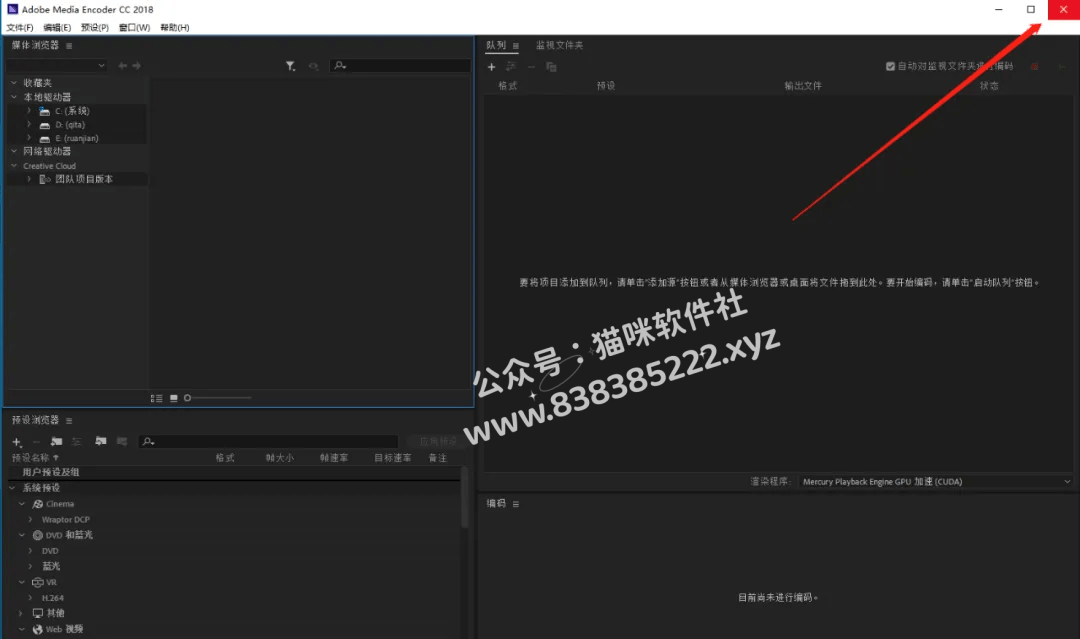Click the preset settings icon
This screenshot has width=1080, height=639.
point(76,441)
